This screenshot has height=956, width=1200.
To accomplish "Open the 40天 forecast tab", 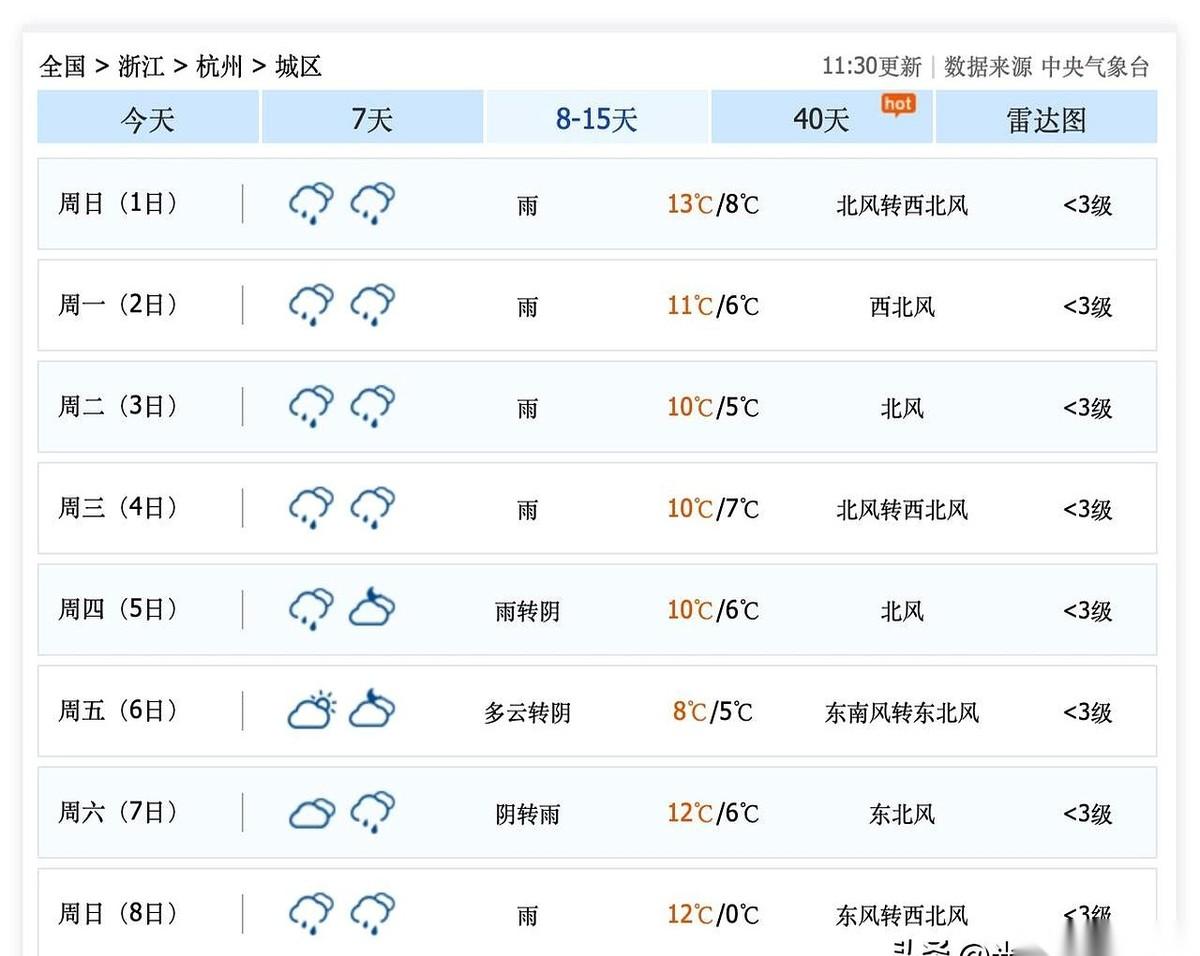I will pyautogui.click(x=822, y=118).
